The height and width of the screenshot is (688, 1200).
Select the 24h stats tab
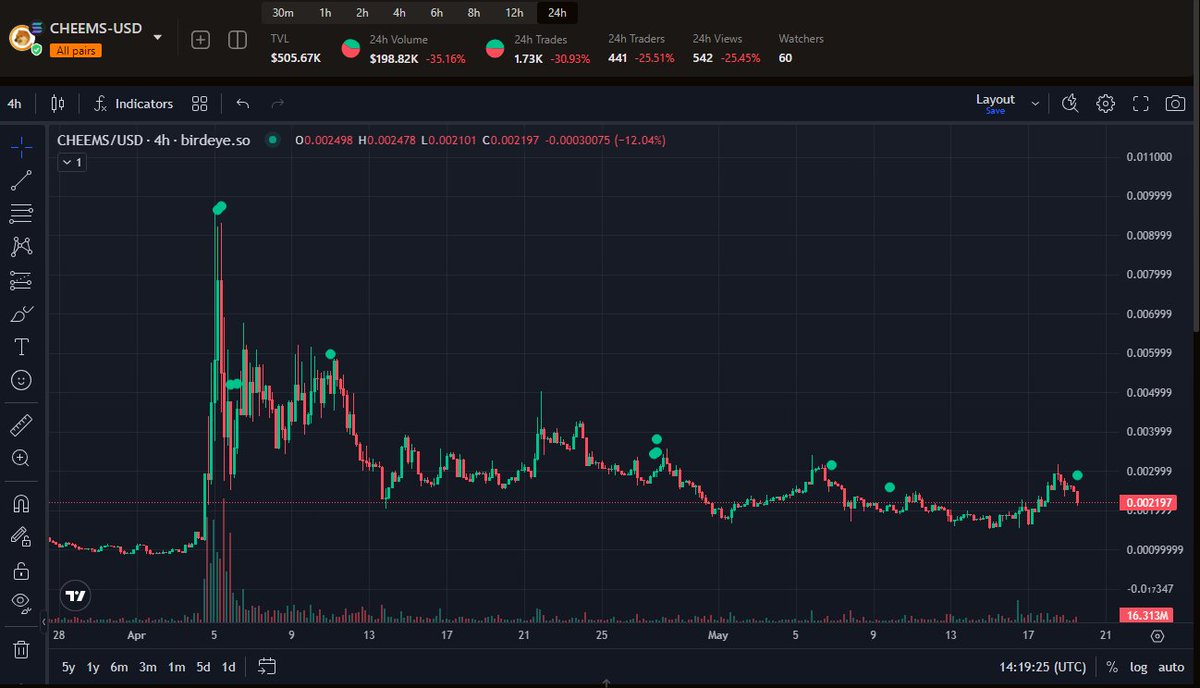557,13
